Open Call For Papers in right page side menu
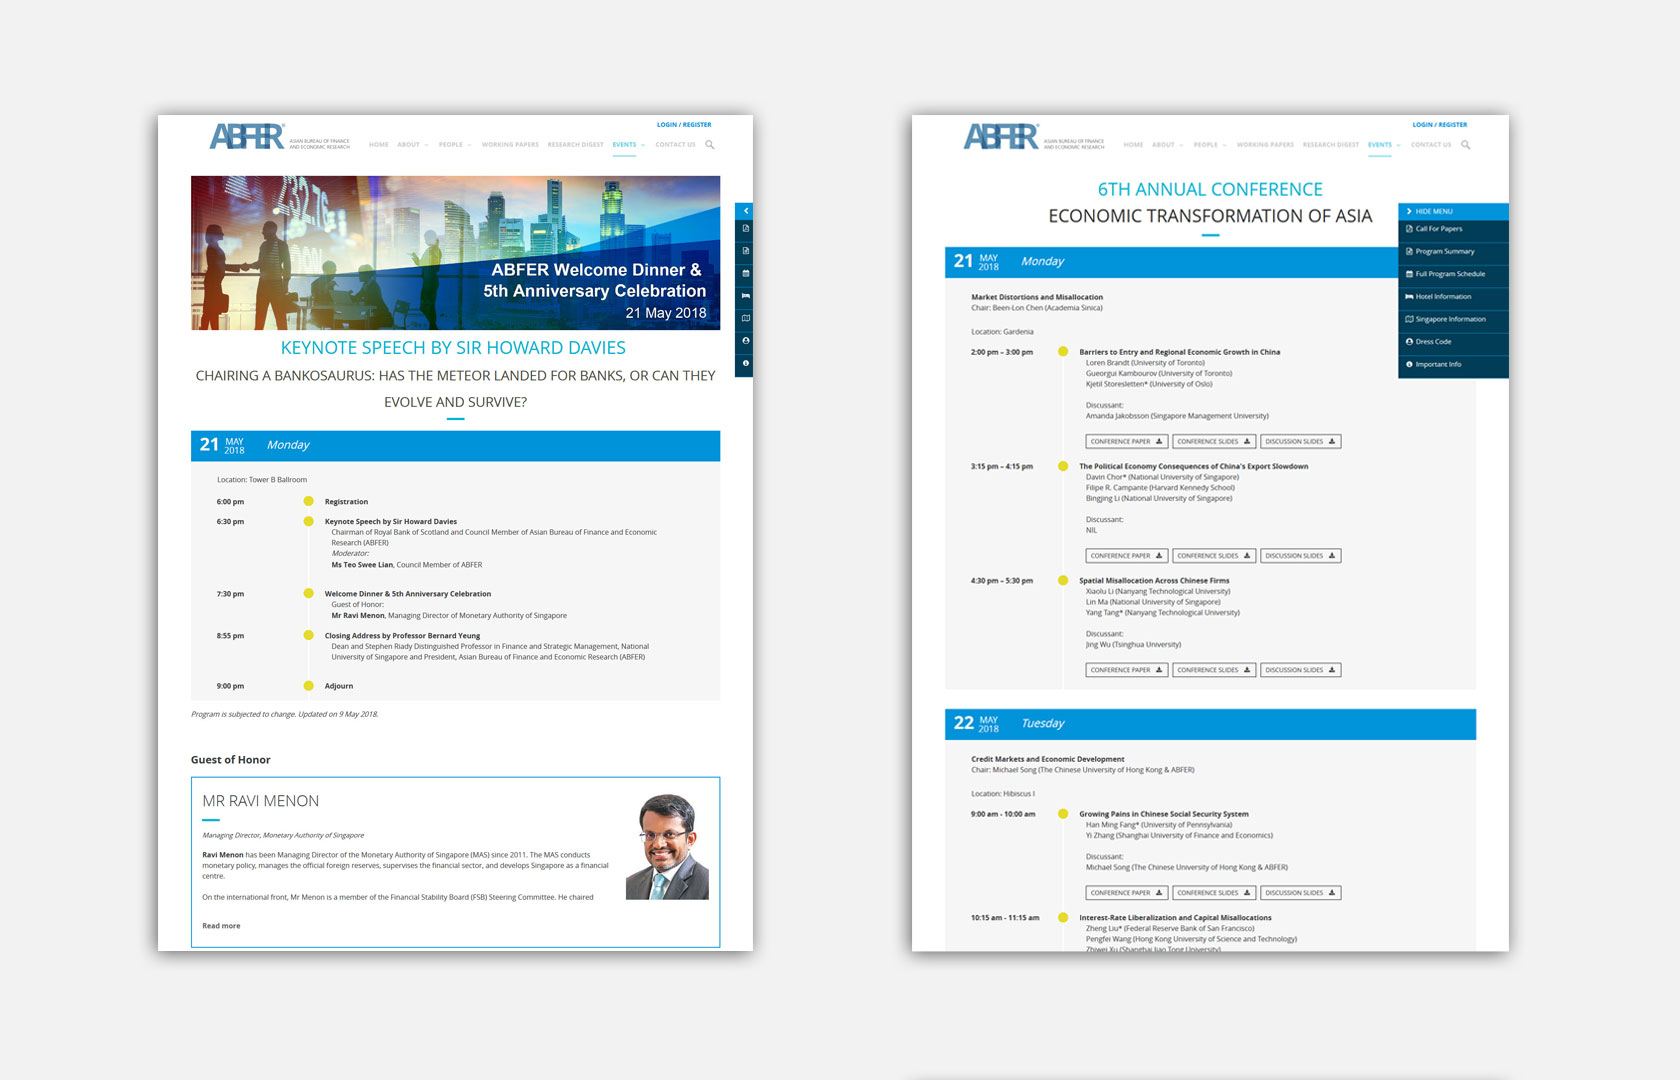This screenshot has height=1080, width=1680. click(1453, 229)
